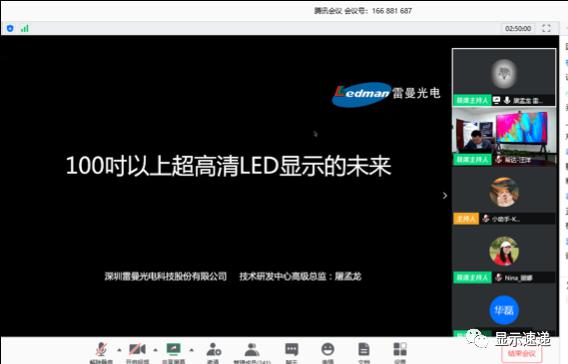
Task: Expand screen share options arrow
Action: tap(191, 350)
